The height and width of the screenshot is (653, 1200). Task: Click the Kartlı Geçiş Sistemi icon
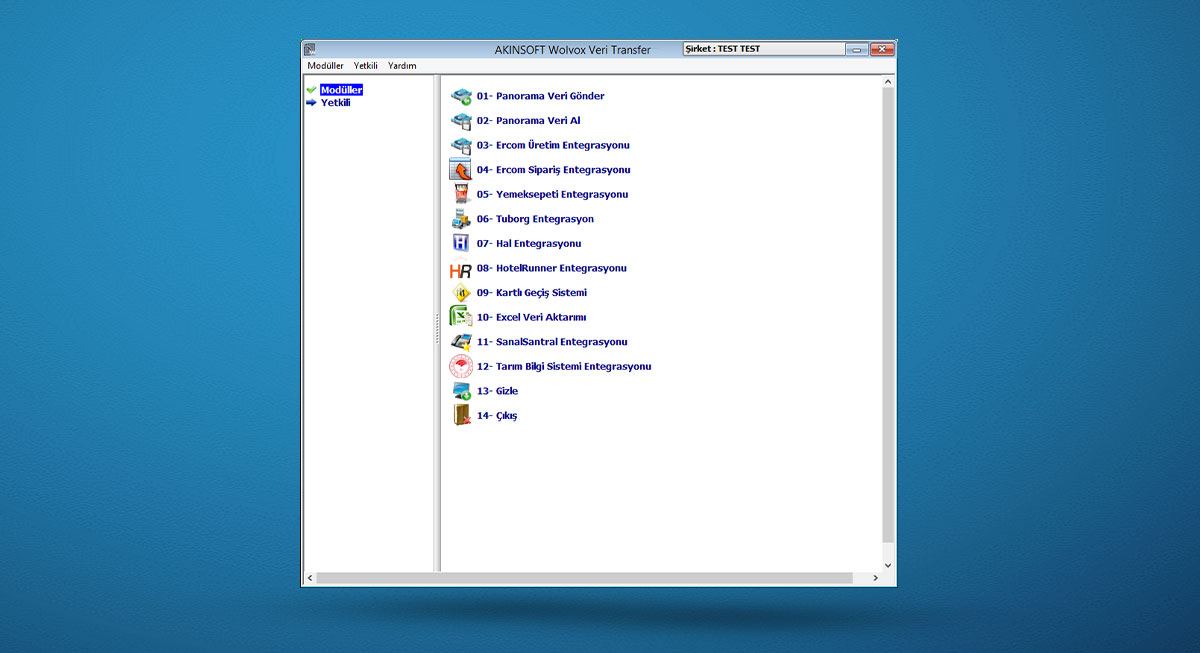pyautogui.click(x=460, y=293)
